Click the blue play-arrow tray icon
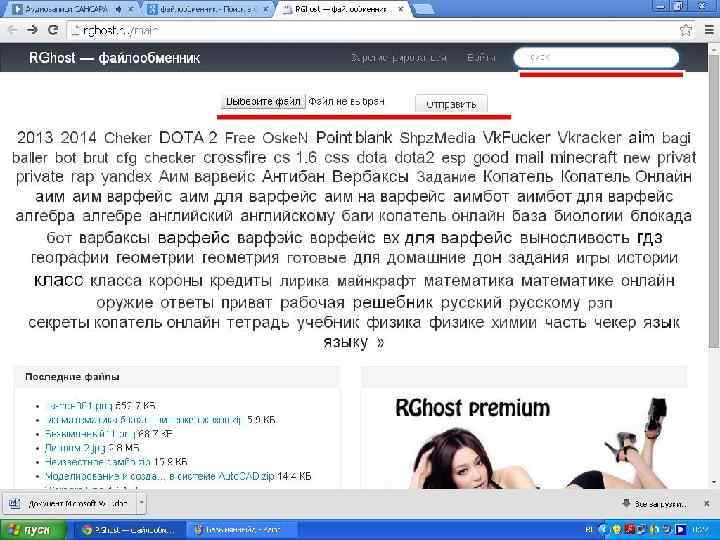 [681, 530]
